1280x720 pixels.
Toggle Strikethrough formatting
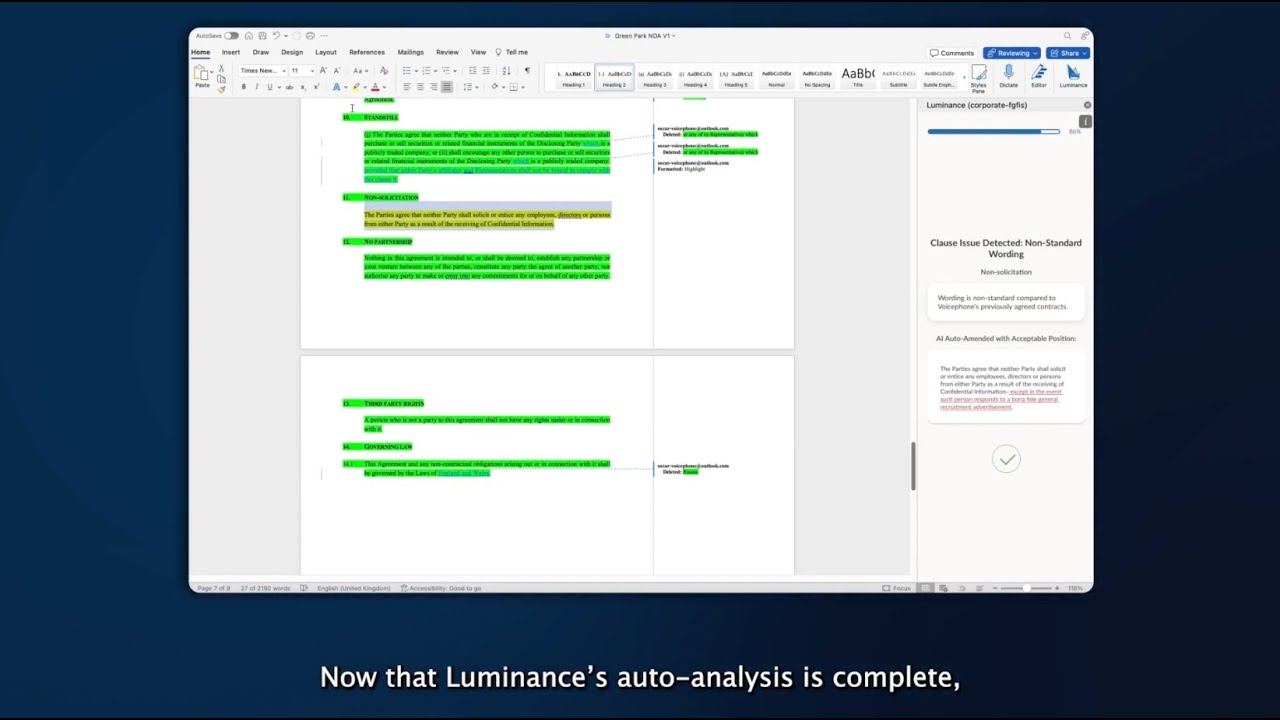289,87
